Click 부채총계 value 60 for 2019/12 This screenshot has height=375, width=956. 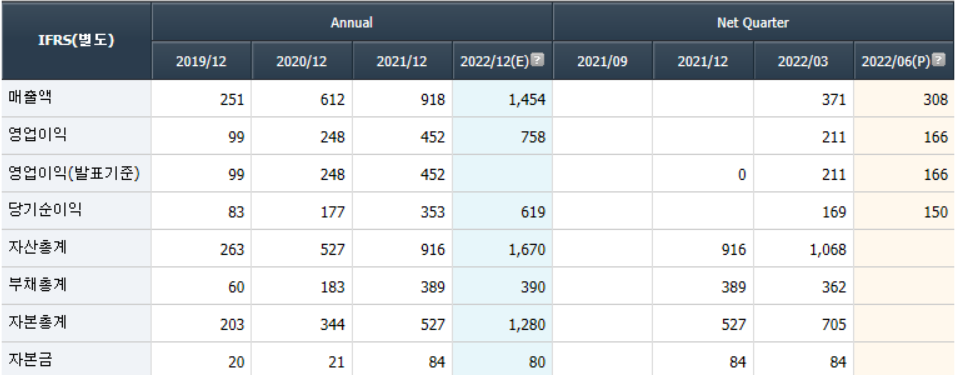pyautogui.click(x=237, y=287)
